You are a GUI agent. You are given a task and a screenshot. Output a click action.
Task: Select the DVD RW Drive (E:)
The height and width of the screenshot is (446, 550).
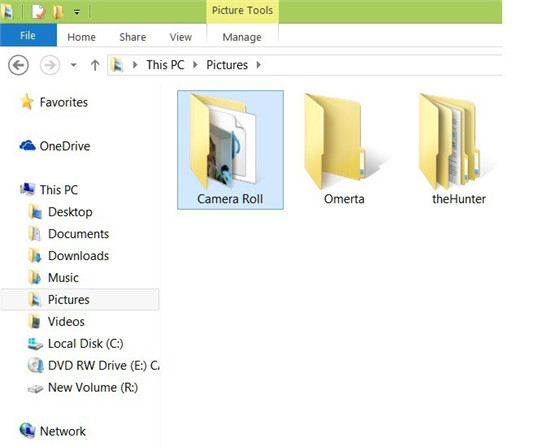click(x=93, y=365)
